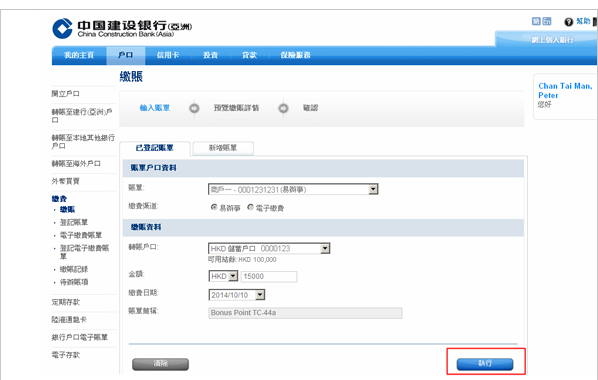Open the 電子繳費賬單 sidebar sub-item
The height and width of the screenshot is (380, 598).
click(80, 235)
